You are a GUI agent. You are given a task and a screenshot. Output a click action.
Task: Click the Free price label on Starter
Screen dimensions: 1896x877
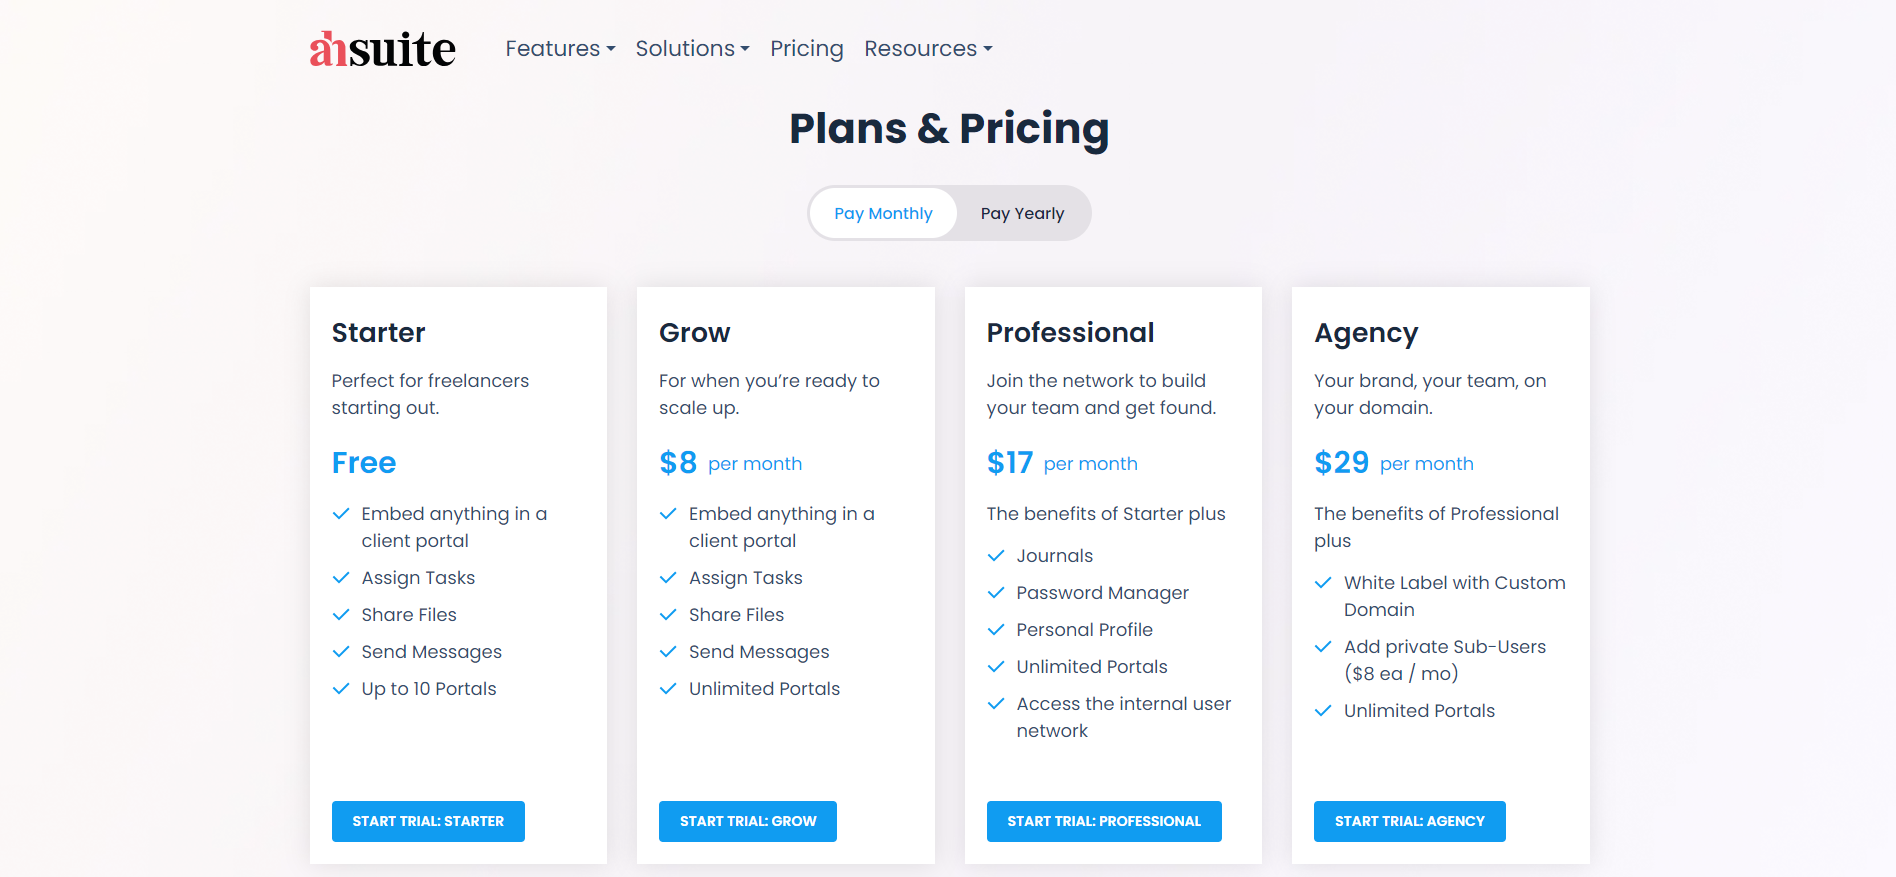[x=364, y=462]
